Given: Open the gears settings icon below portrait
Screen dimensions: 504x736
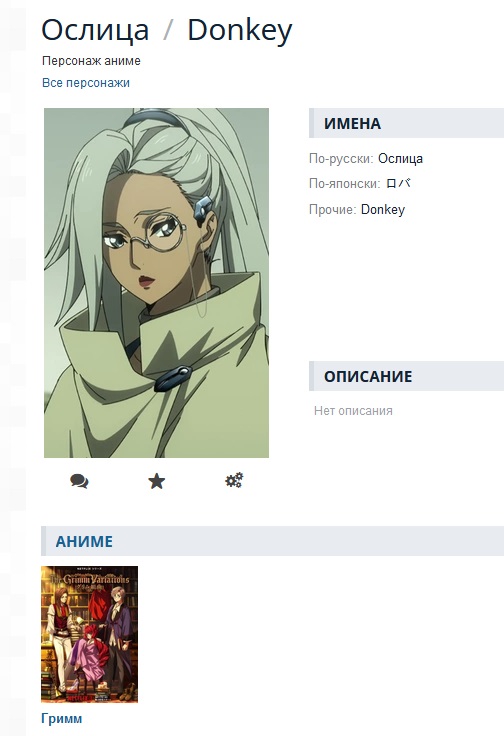Looking at the screenshot, I should (234, 480).
